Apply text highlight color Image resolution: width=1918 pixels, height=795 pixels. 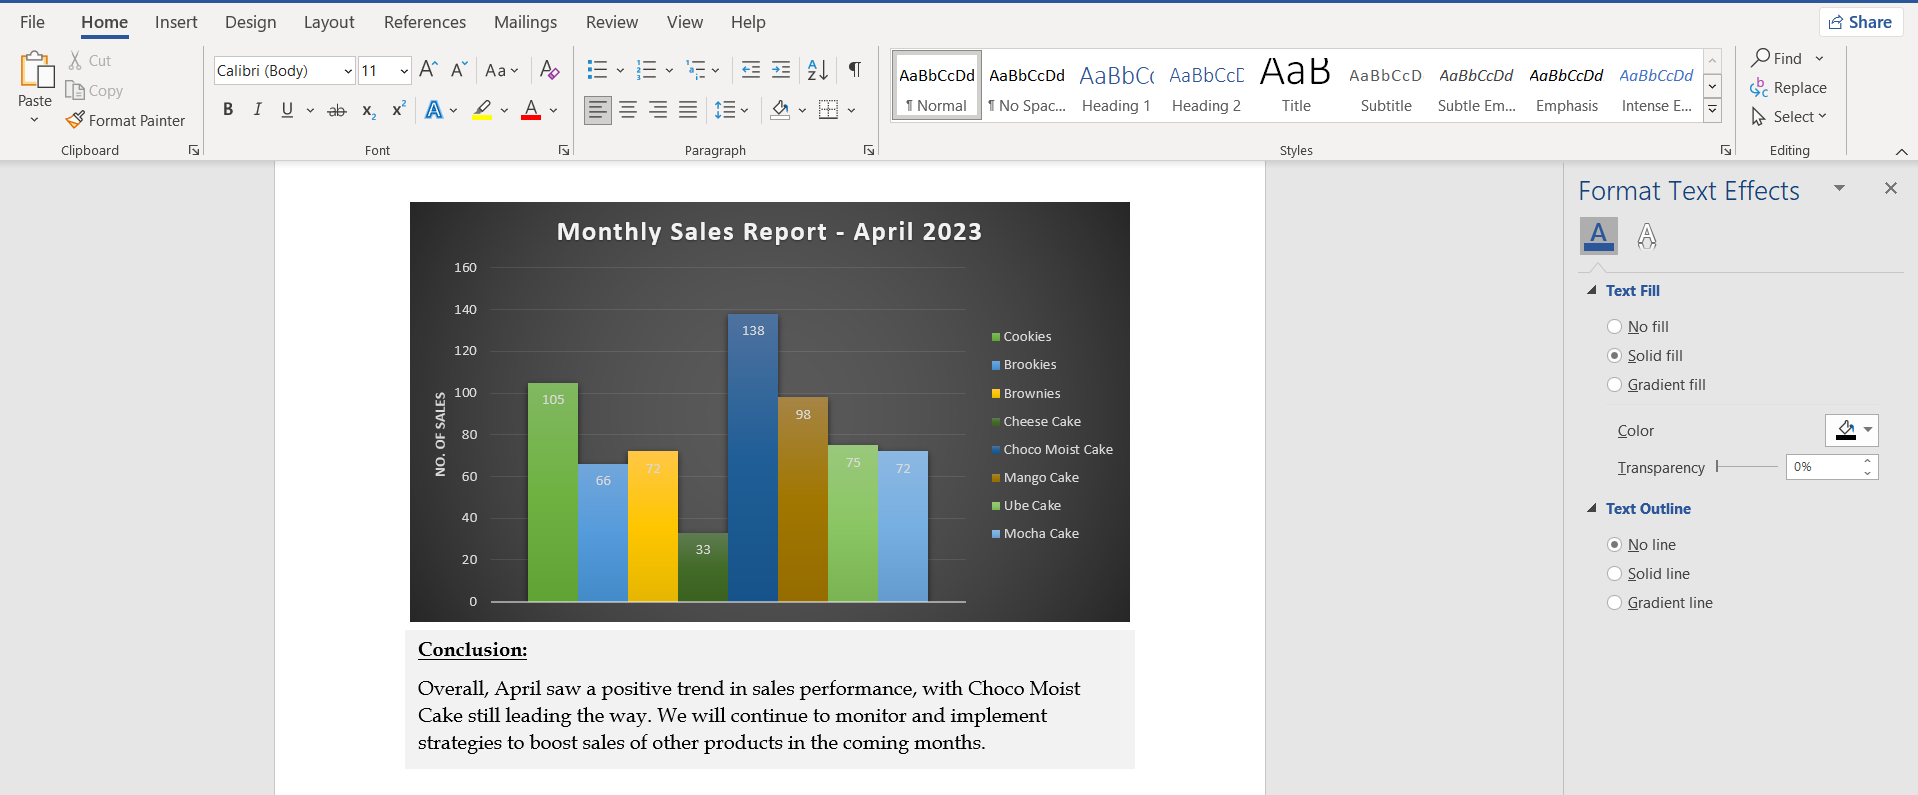[482, 110]
